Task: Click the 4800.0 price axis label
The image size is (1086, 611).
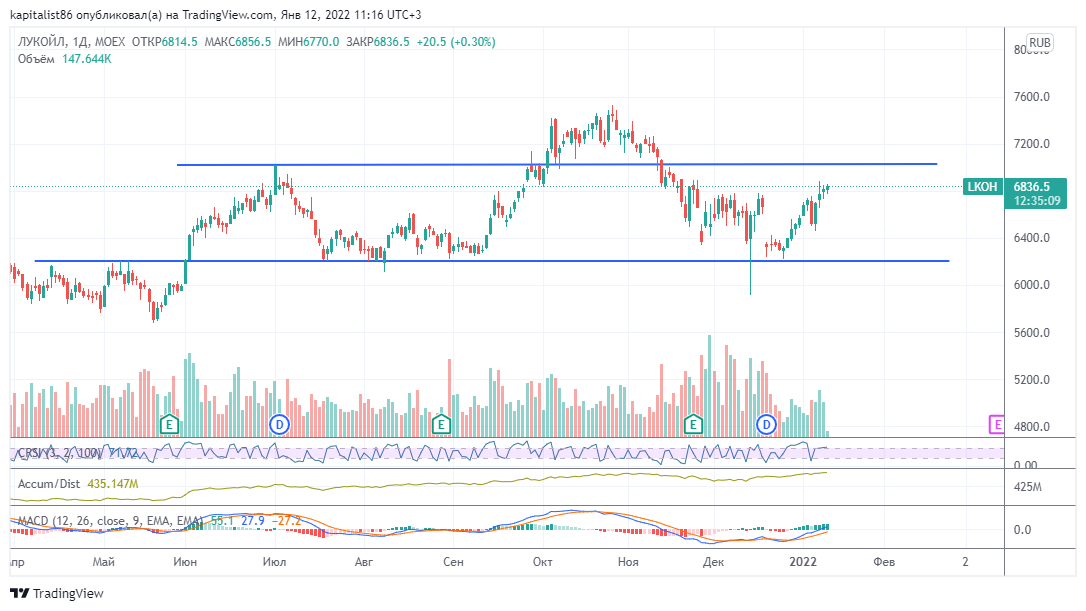Action: point(1031,427)
